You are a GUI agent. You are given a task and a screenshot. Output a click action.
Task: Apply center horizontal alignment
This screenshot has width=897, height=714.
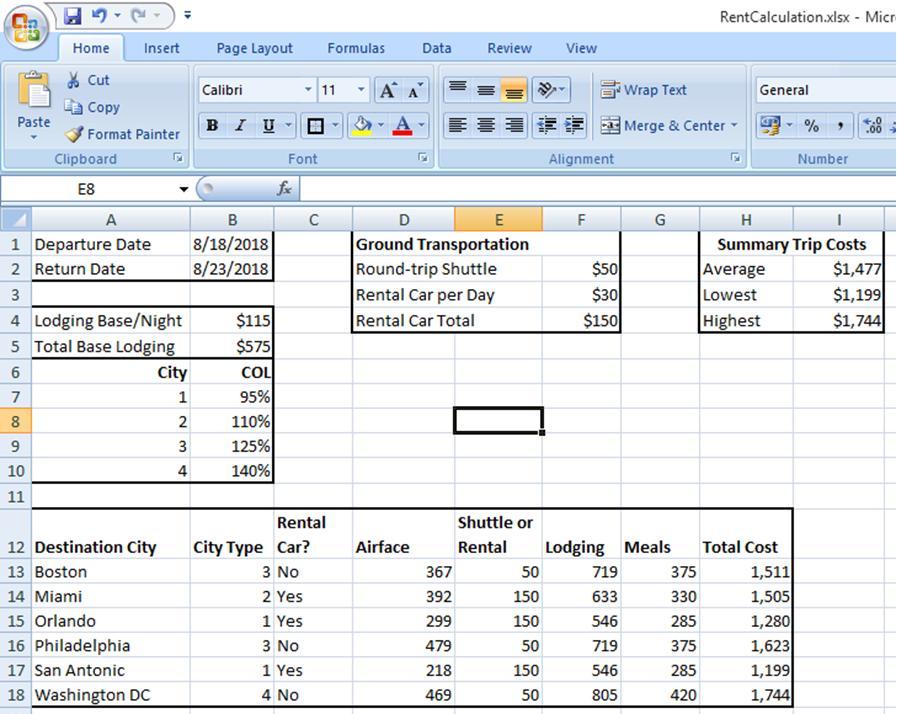486,125
